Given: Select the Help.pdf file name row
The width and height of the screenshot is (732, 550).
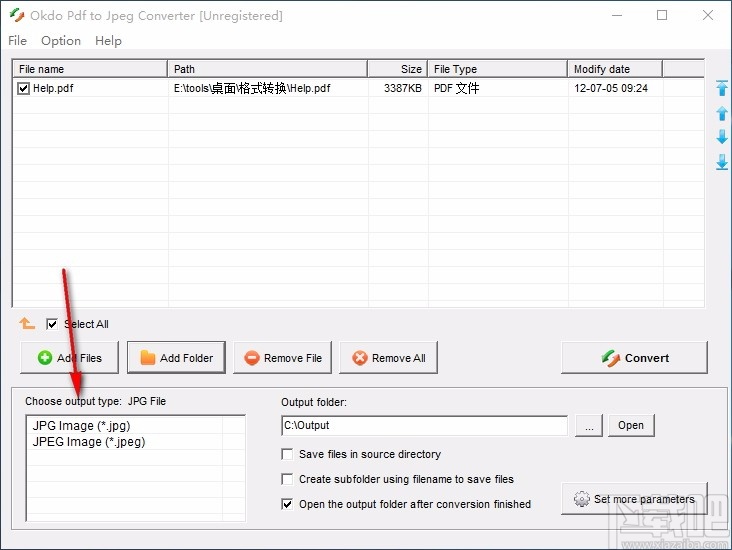Looking at the screenshot, I should tap(53, 88).
